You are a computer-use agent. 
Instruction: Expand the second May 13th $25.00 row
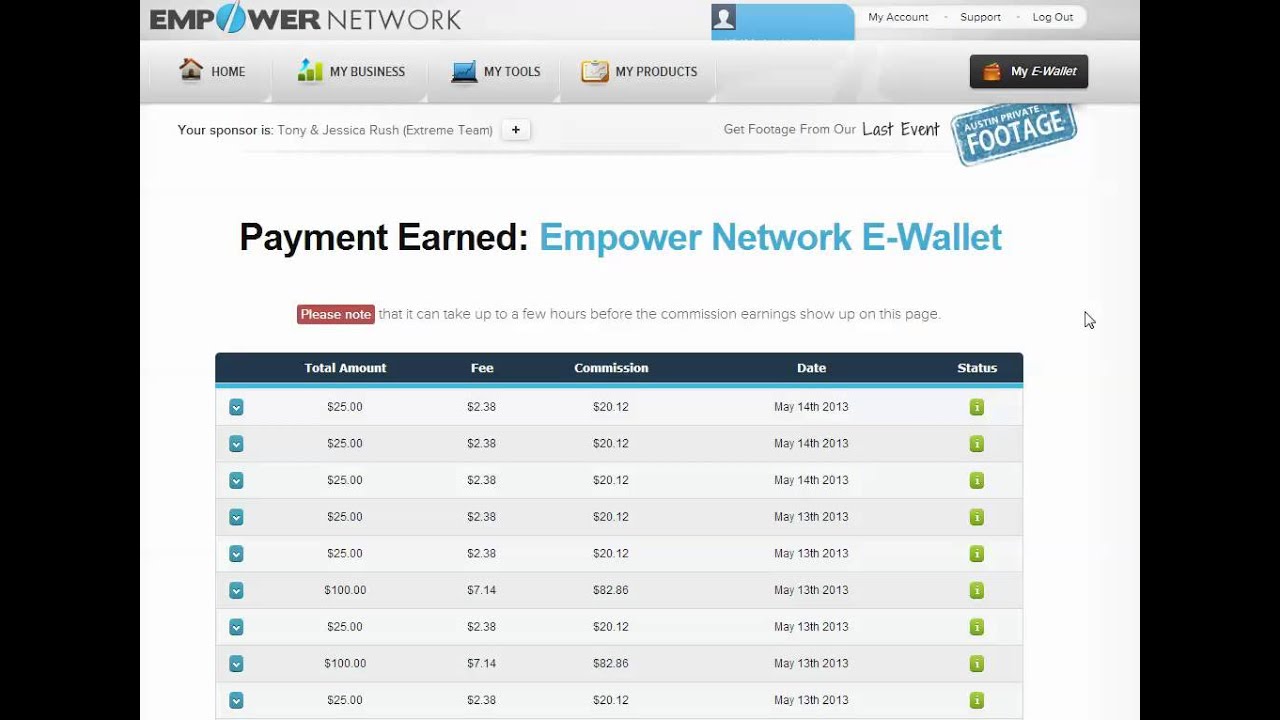click(236, 554)
